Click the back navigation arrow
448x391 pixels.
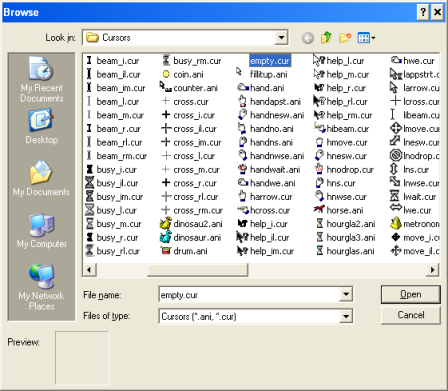coord(308,38)
